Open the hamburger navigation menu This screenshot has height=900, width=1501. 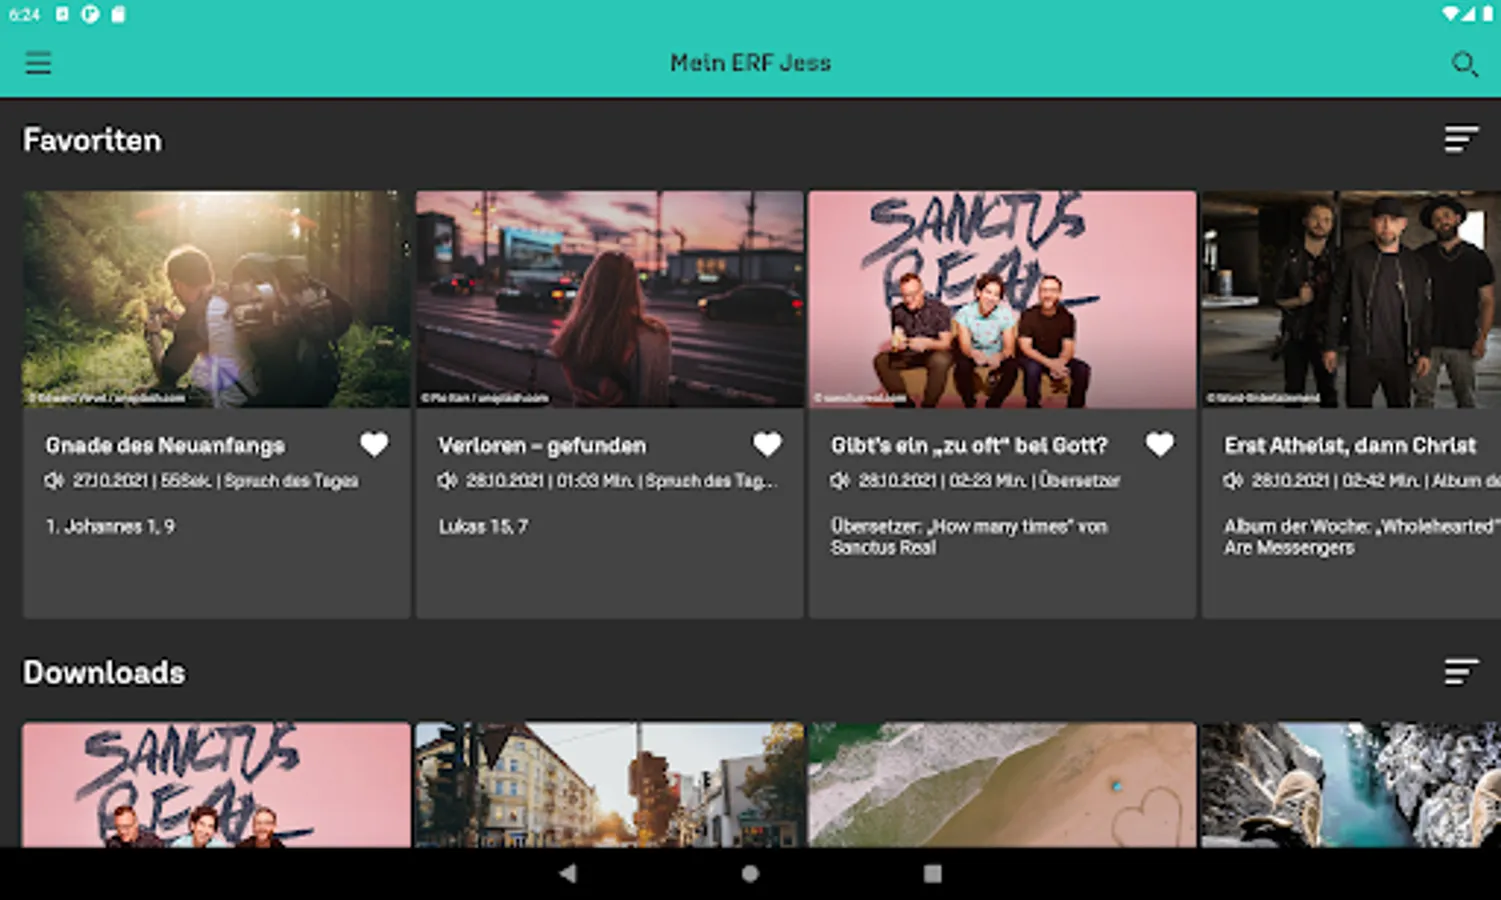(38, 63)
